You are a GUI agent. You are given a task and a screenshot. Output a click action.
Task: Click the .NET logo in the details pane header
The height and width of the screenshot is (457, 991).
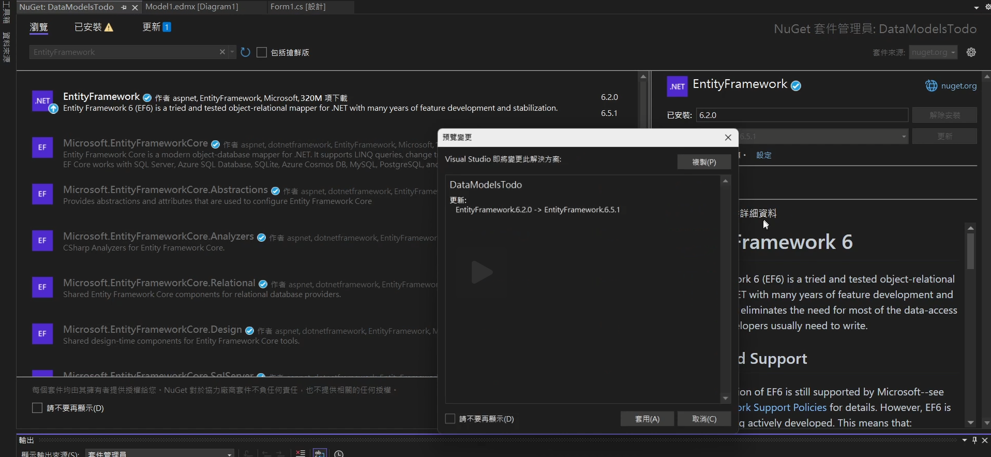click(677, 87)
